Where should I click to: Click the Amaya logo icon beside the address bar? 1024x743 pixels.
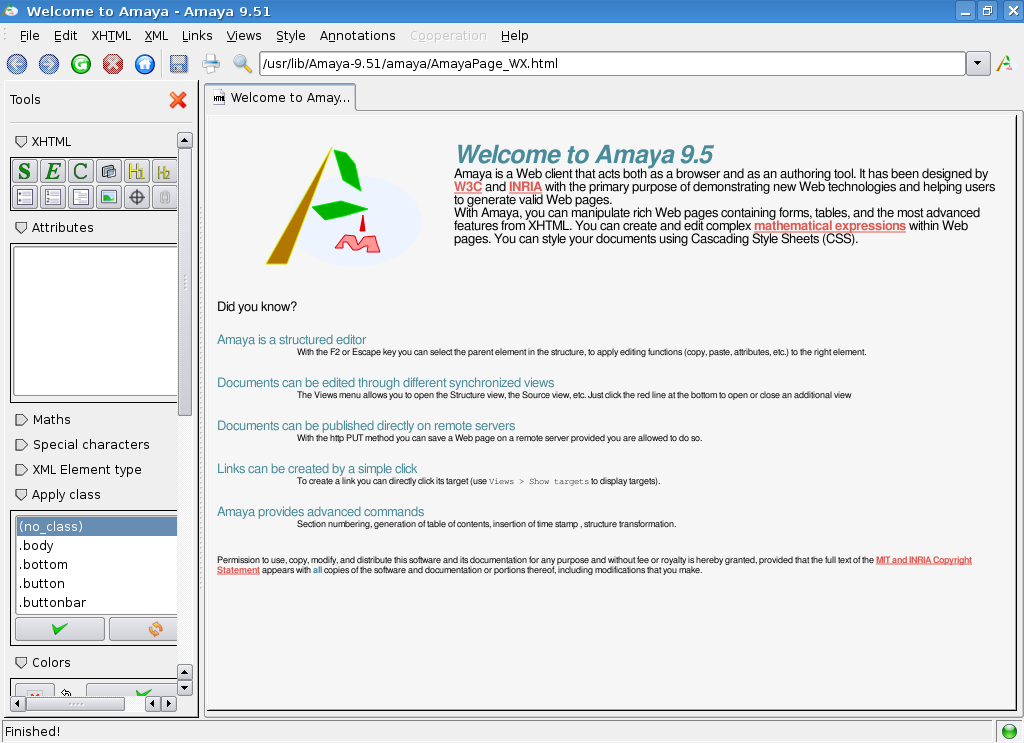(x=1004, y=63)
